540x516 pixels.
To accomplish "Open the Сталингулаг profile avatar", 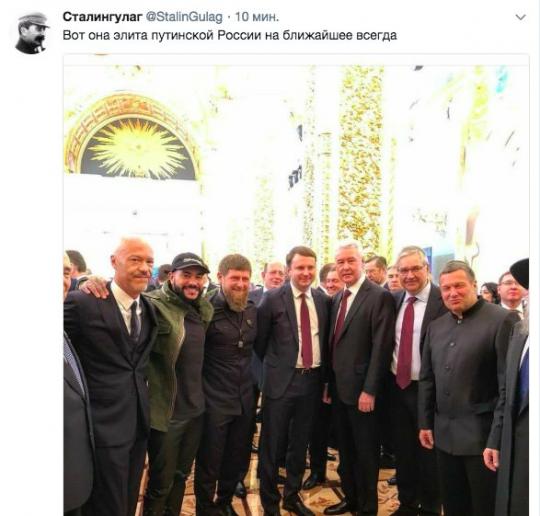I will pos(32,33).
